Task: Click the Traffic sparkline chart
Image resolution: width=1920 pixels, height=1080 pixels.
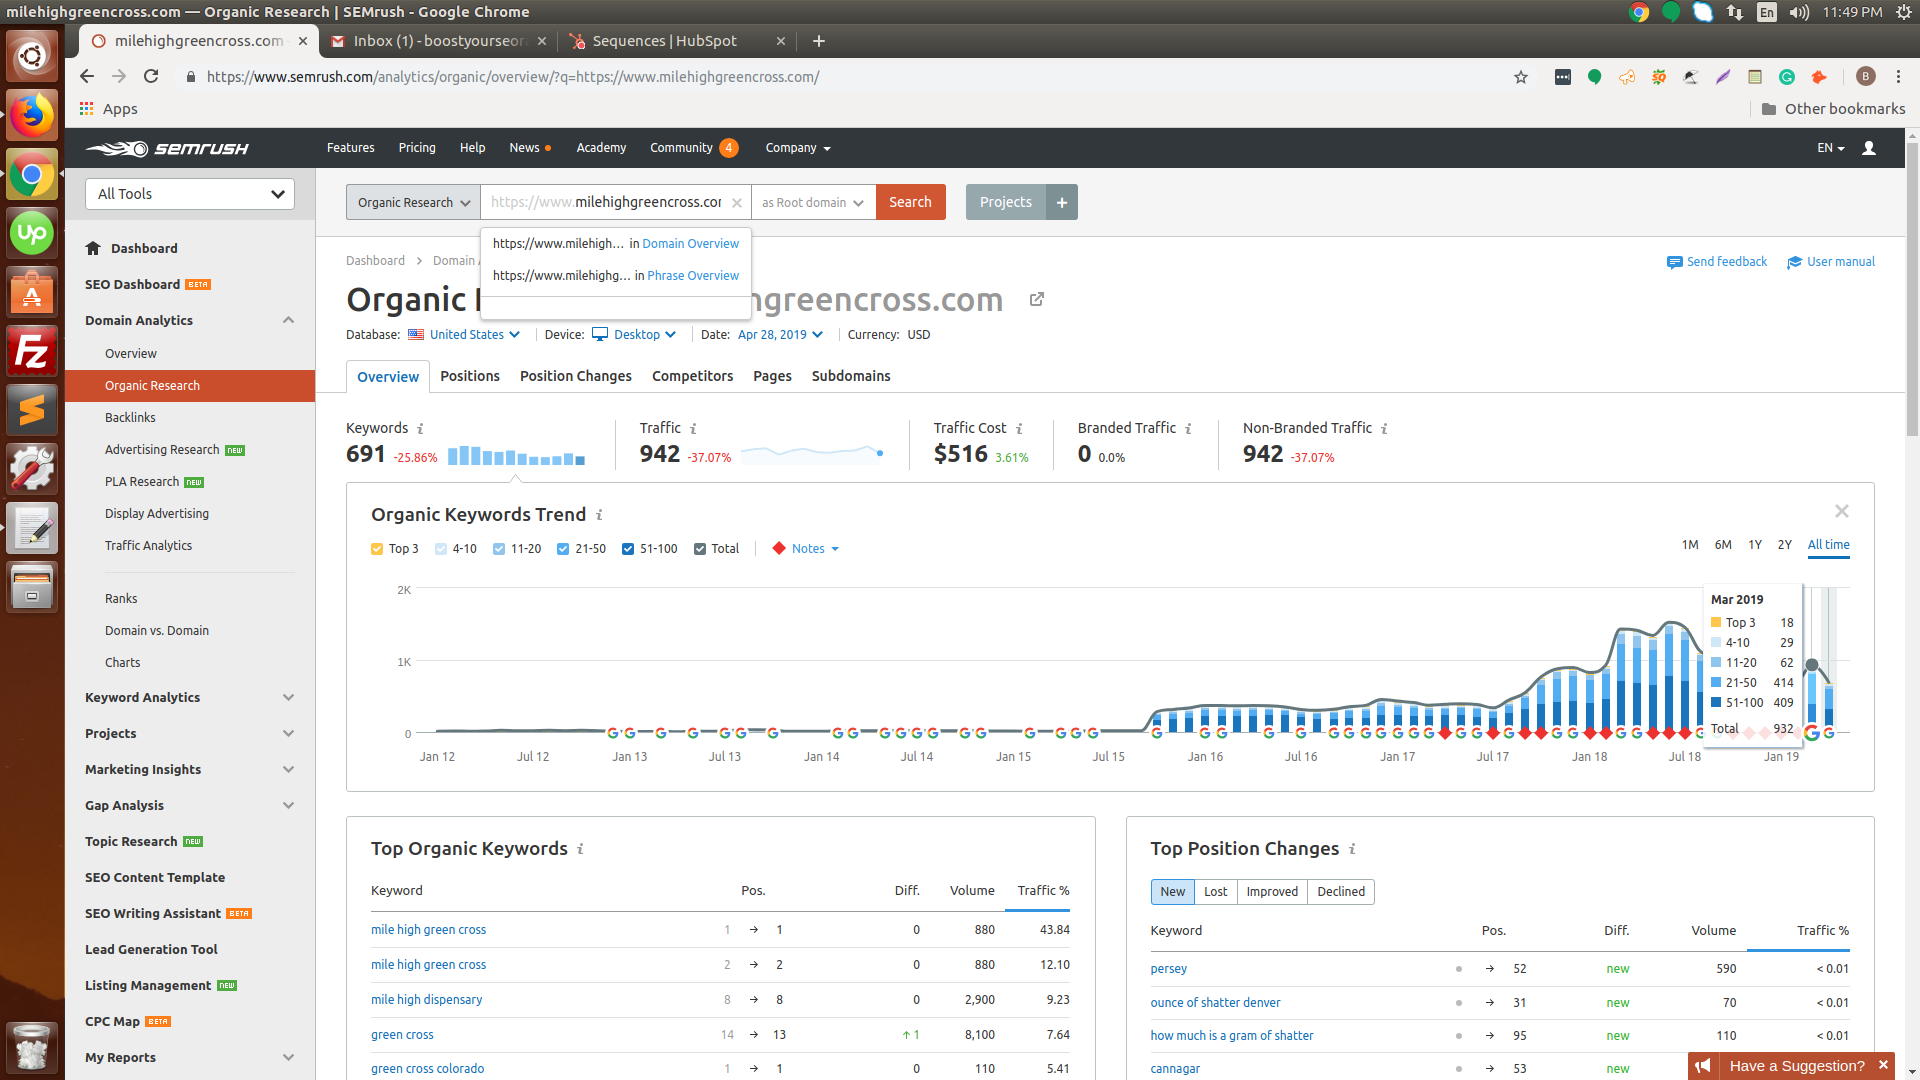Action: tap(812, 453)
